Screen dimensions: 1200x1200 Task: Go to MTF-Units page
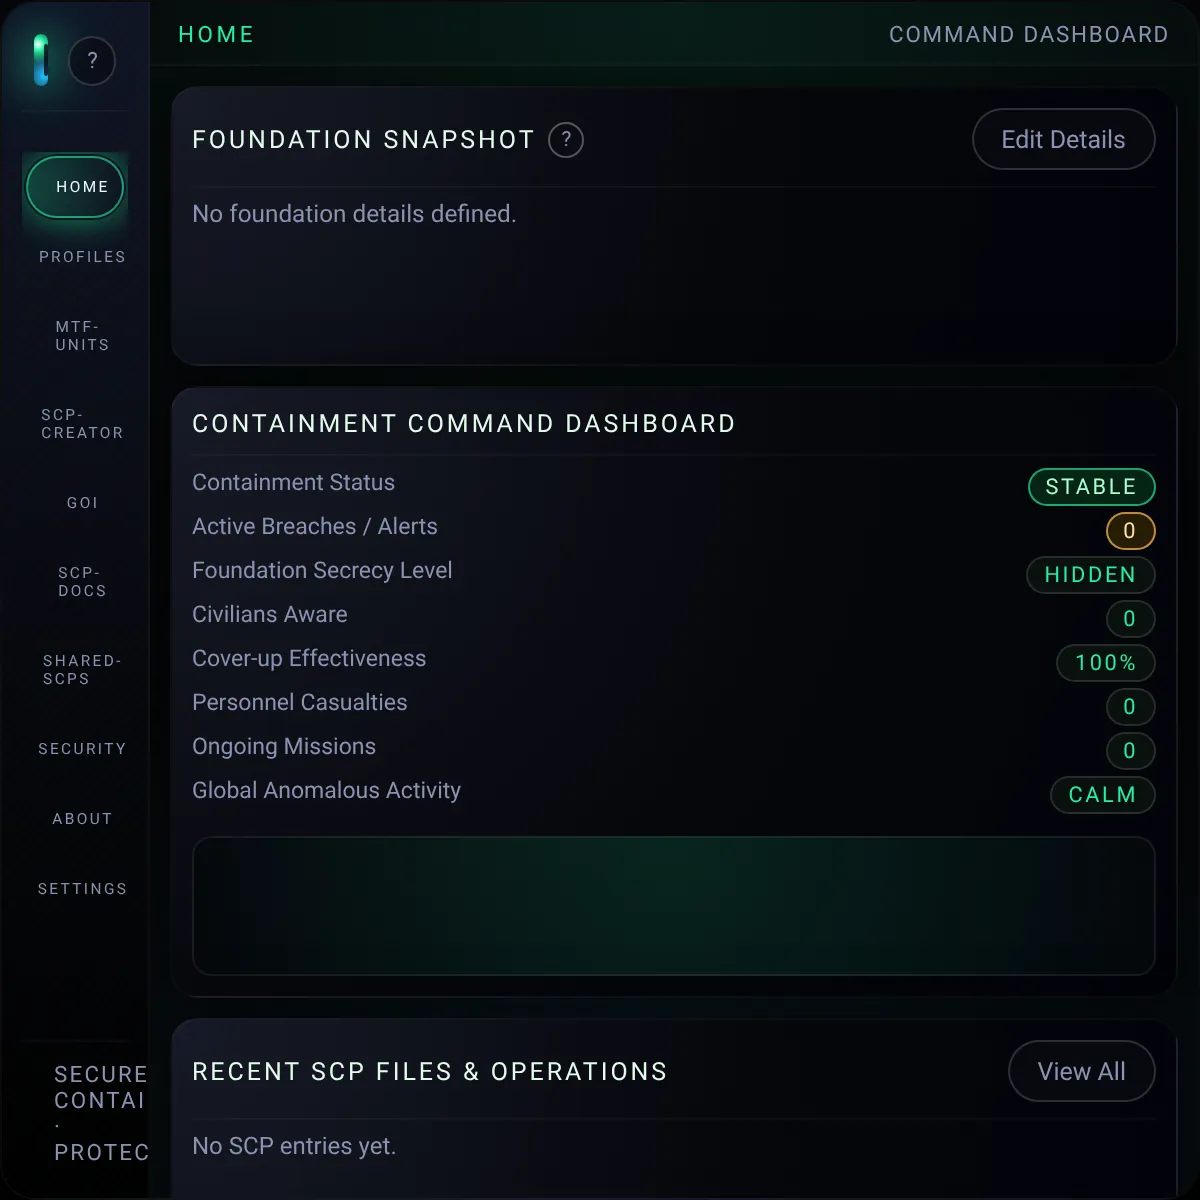click(x=82, y=336)
